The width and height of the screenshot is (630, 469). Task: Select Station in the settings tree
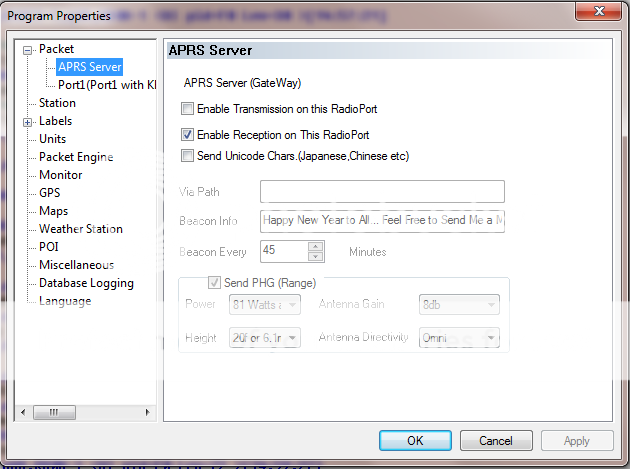pos(57,103)
